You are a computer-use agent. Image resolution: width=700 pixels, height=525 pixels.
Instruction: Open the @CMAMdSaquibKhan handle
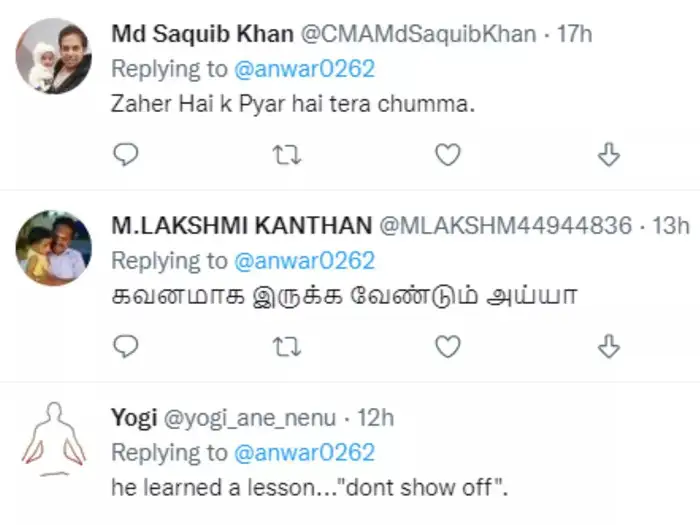point(417,34)
